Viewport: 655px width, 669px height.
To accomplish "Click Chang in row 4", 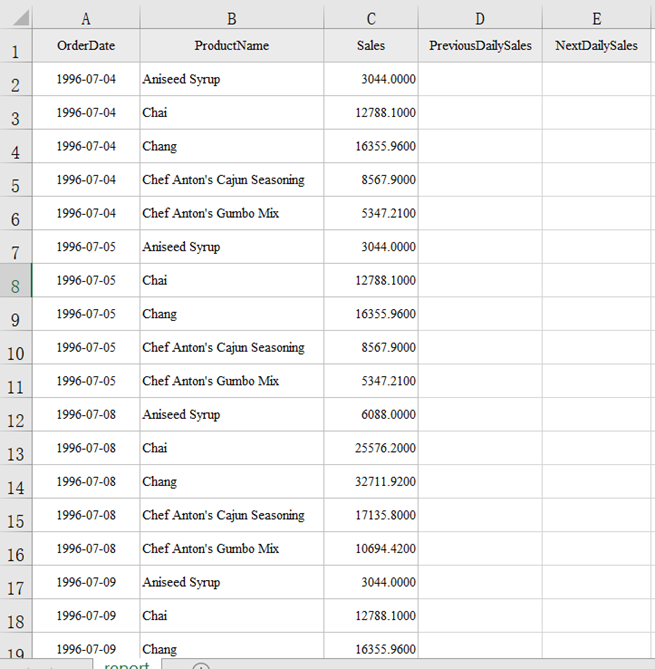I will (160, 146).
